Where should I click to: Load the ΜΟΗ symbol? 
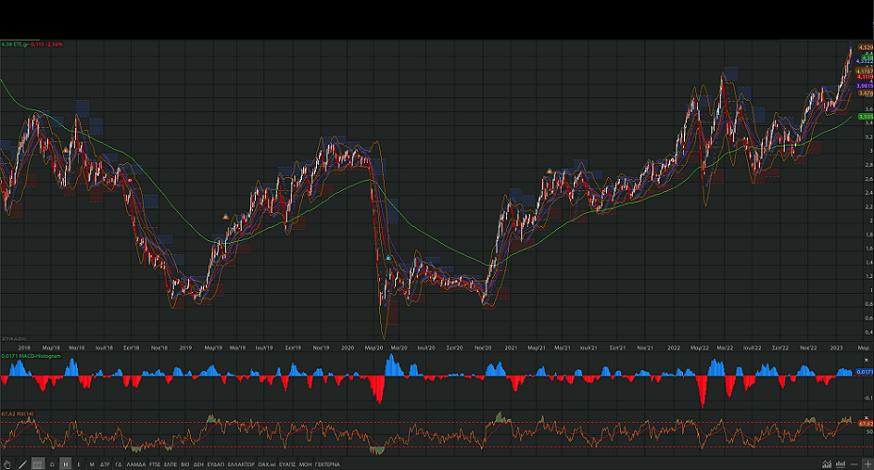click(305, 464)
